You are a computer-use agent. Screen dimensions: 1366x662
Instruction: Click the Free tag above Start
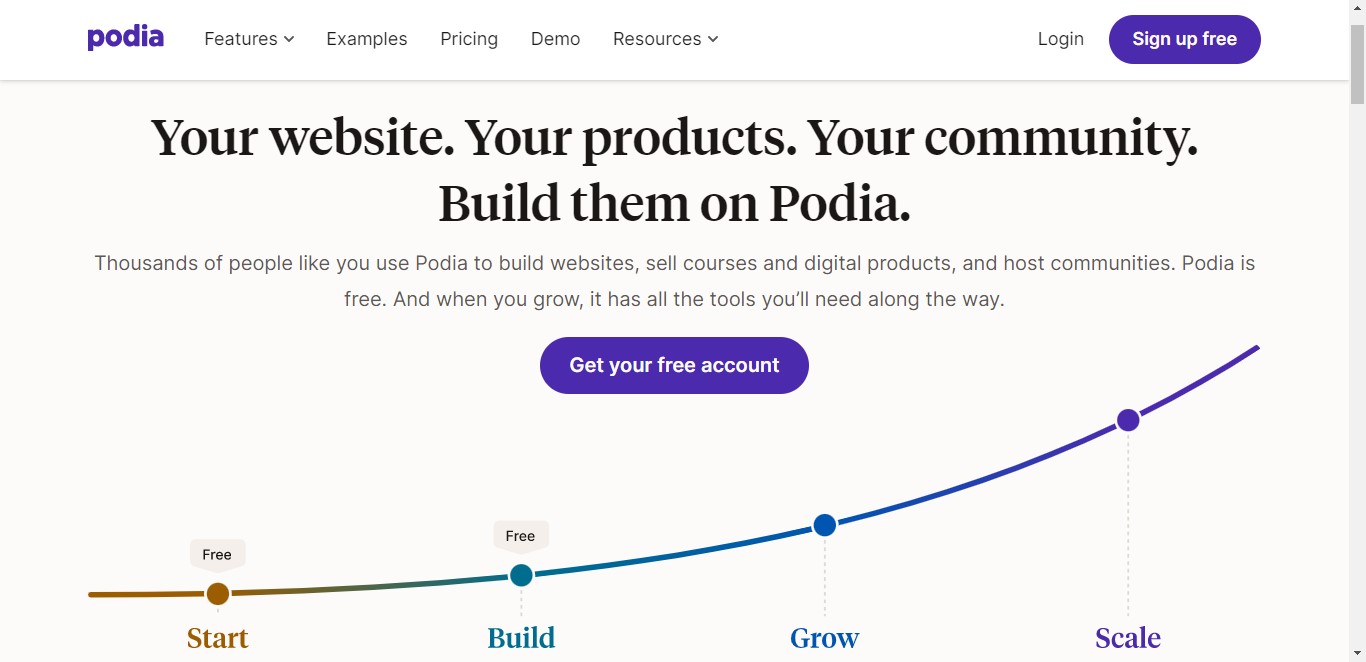[x=217, y=554]
